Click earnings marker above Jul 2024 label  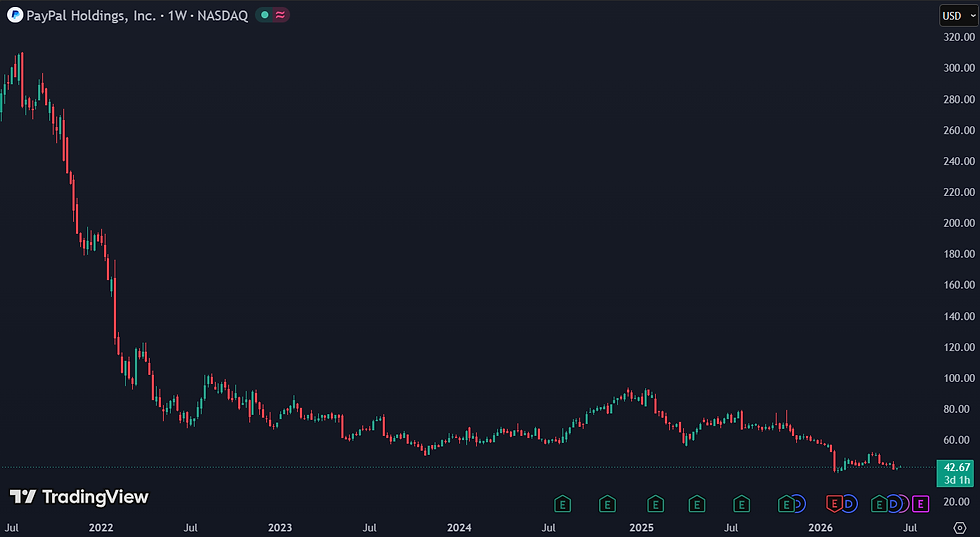(562, 503)
